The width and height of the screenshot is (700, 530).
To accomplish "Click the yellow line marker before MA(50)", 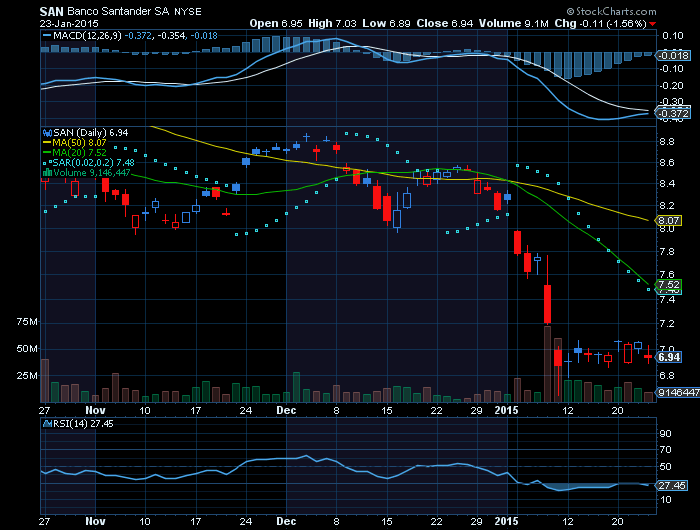I will pyautogui.click(x=47, y=143).
